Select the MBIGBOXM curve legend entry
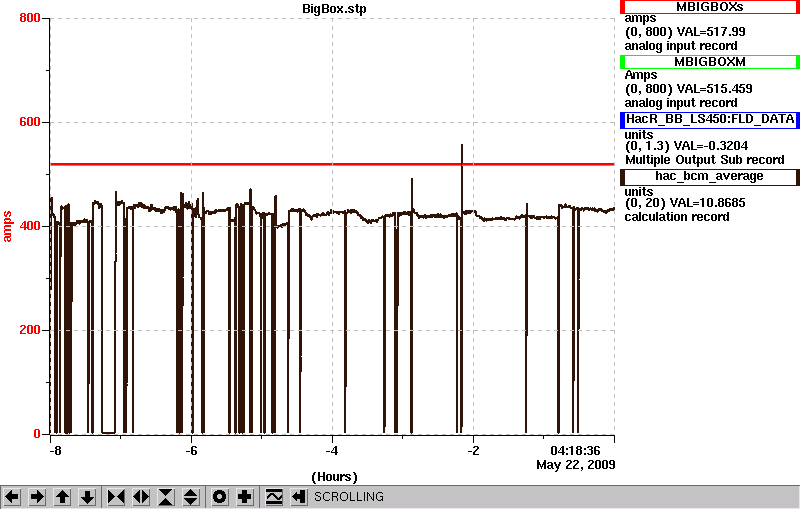 point(710,62)
